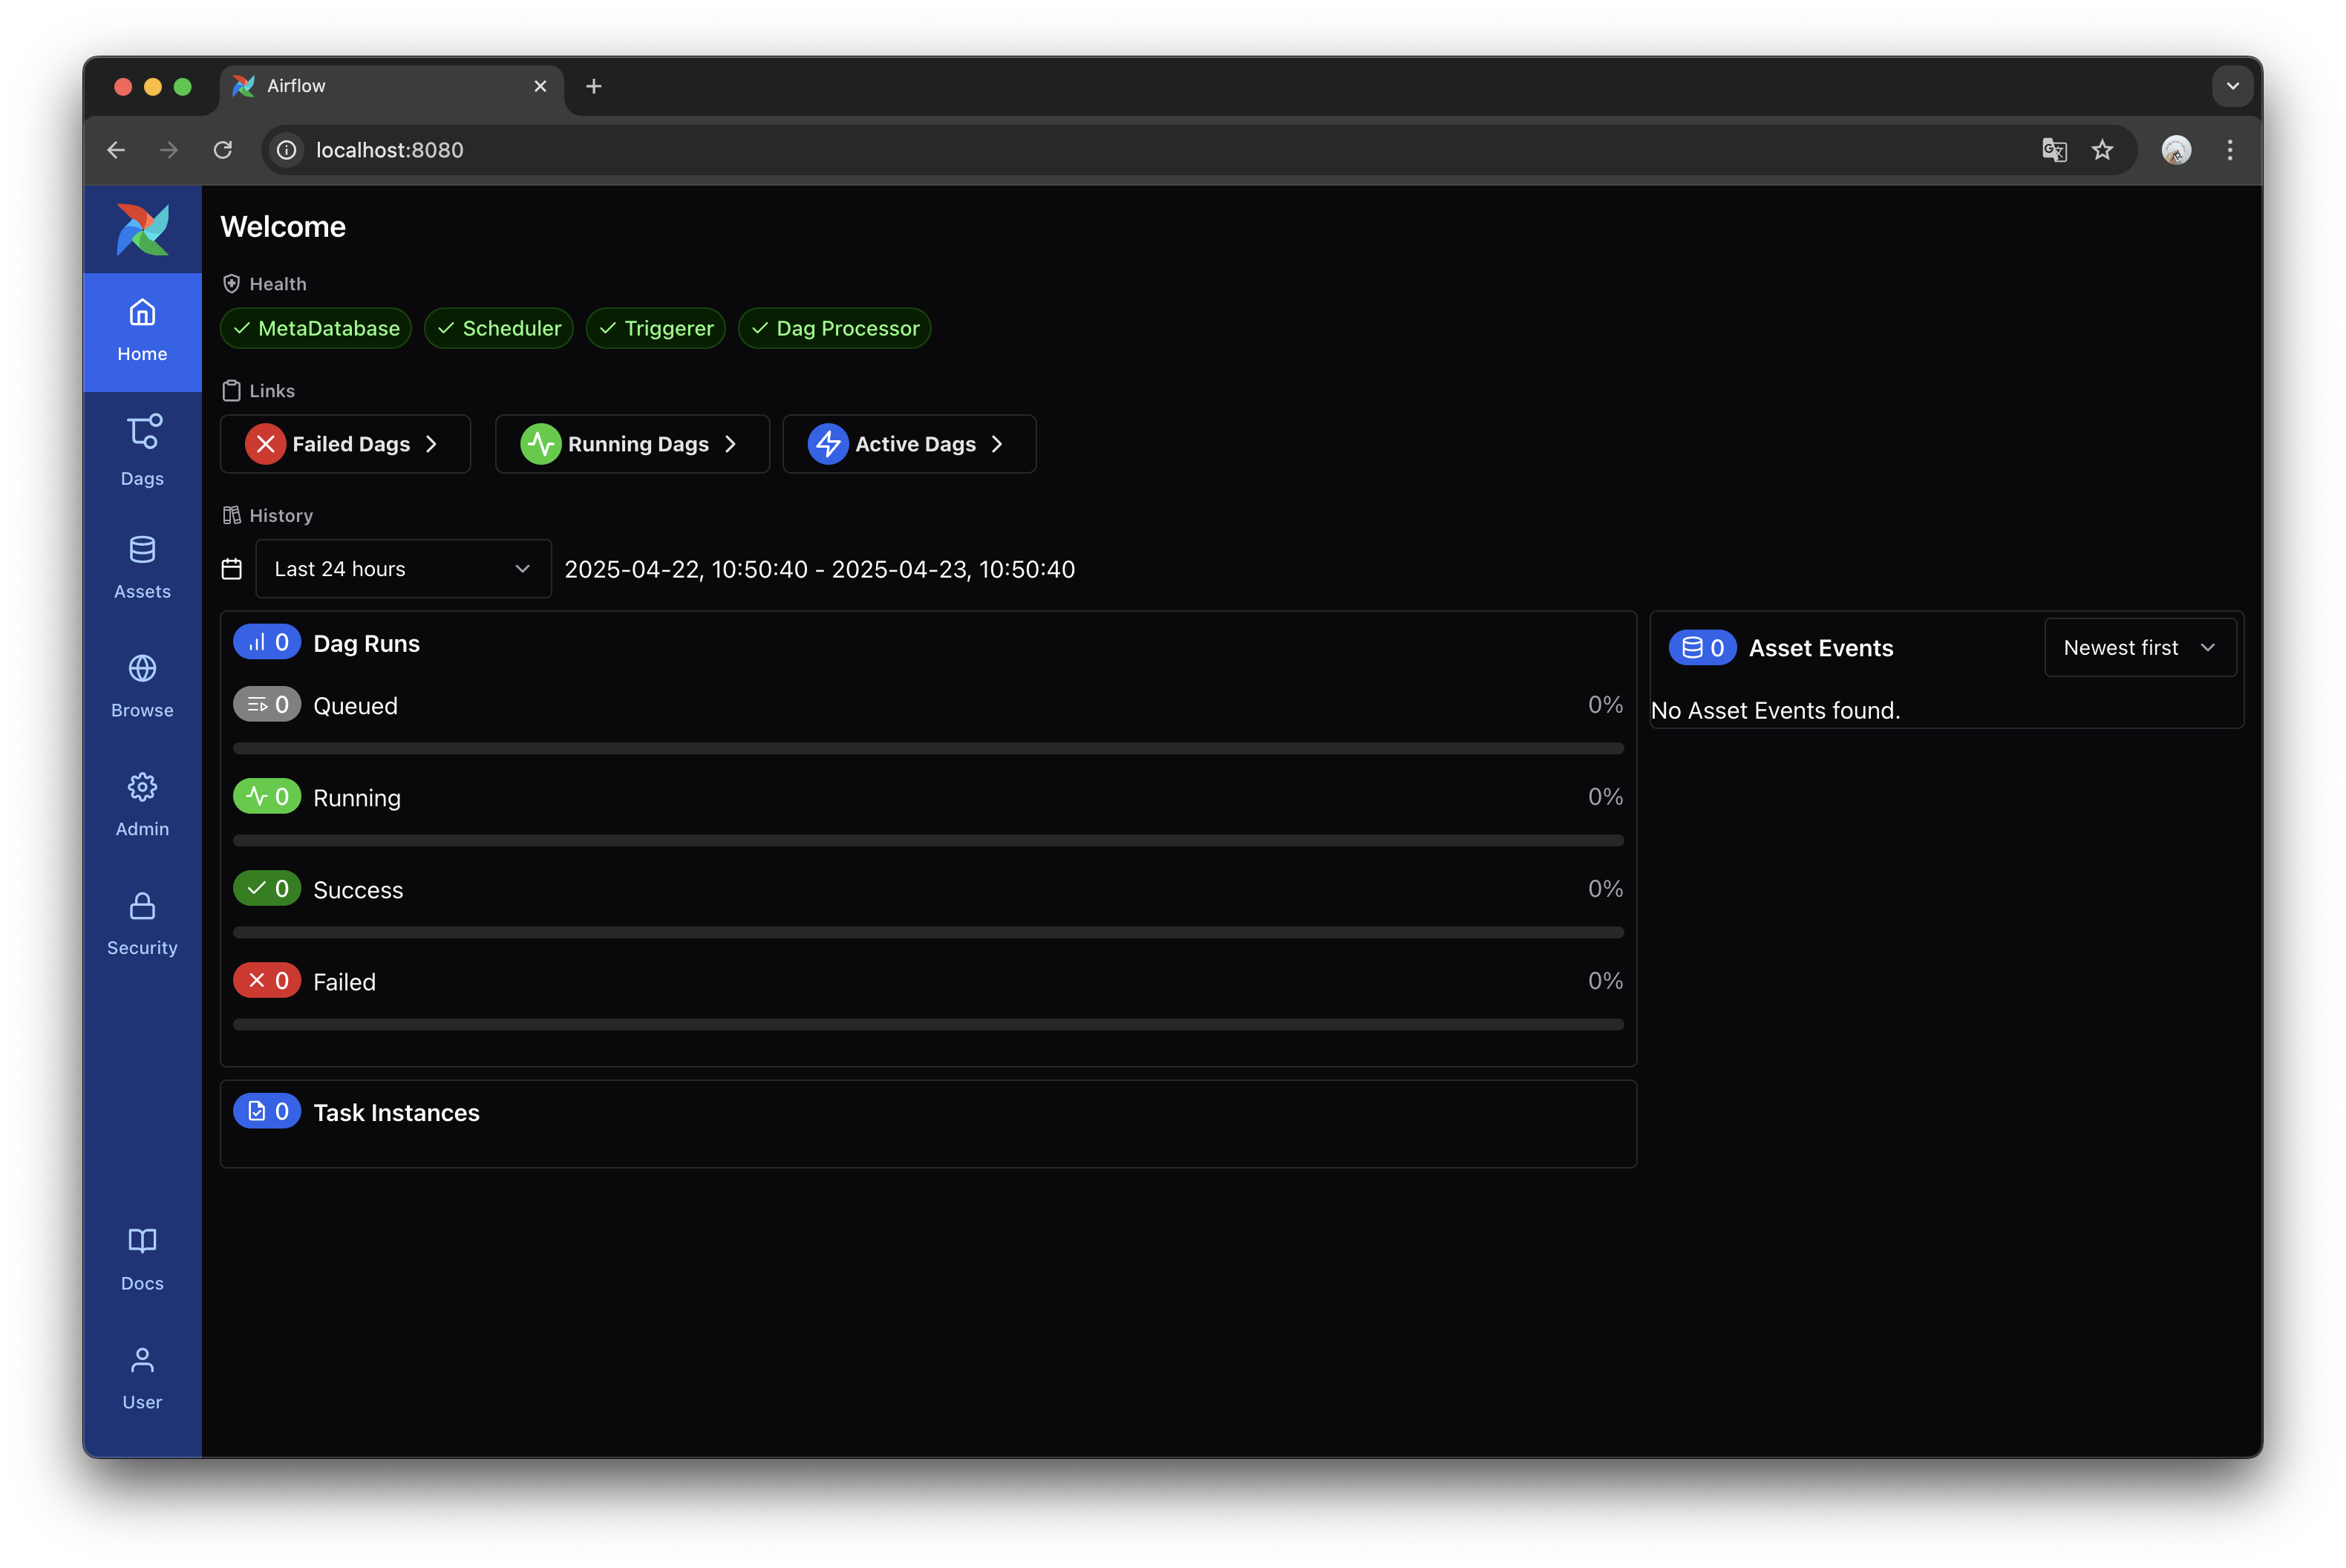The height and width of the screenshot is (1568, 2346).
Task: Click the Running count badge
Action: point(267,797)
